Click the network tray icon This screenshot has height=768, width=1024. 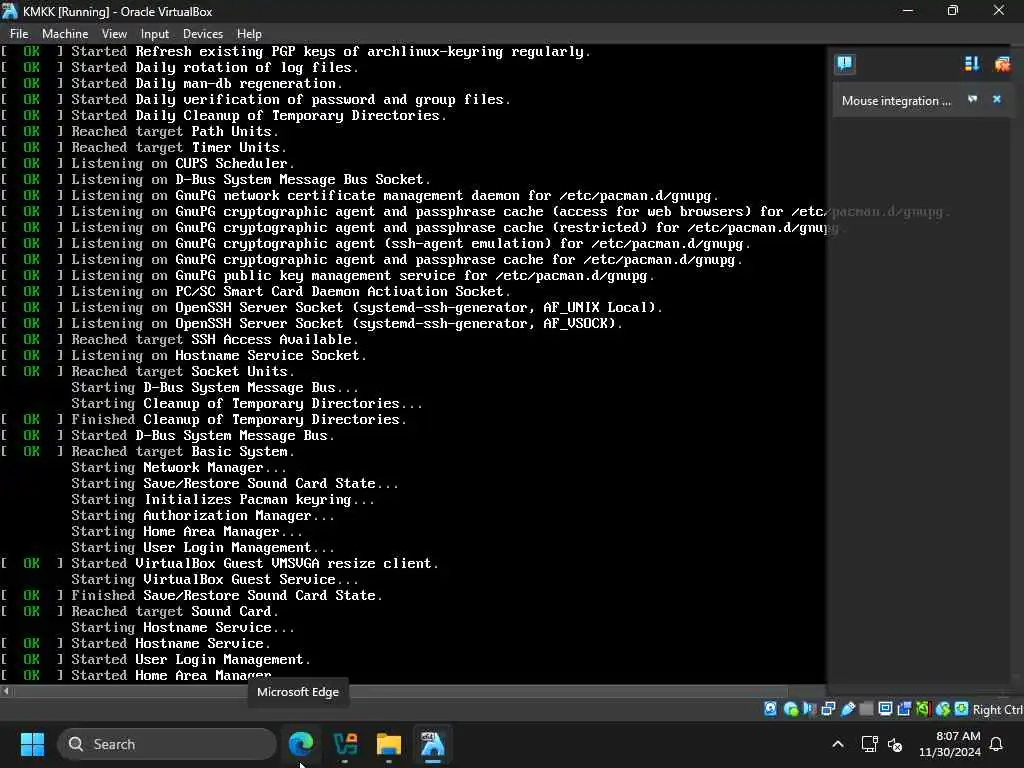(x=869, y=744)
